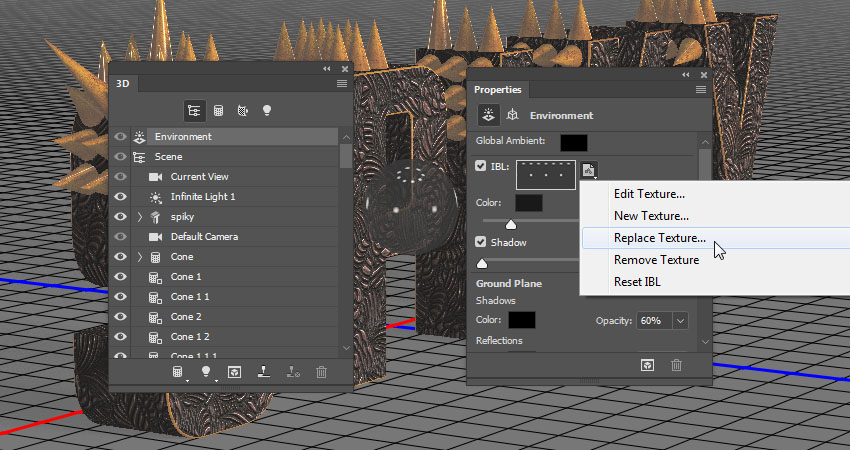Open the Opacity 60% dropdown arrow
The height and width of the screenshot is (450, 850).
[680, 321]
